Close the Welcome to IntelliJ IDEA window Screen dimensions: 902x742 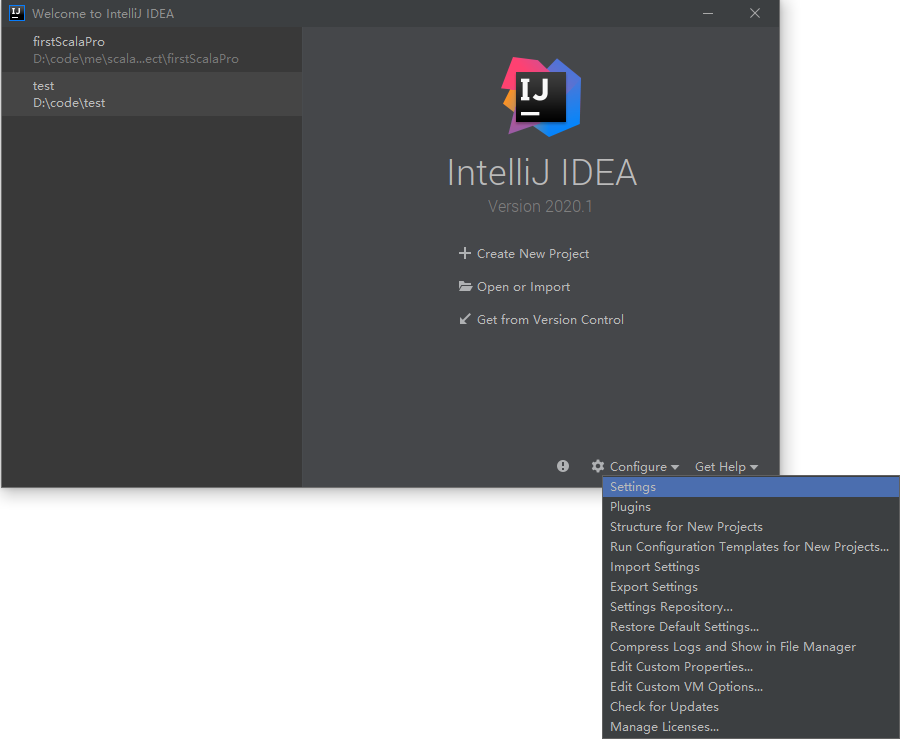point(755,13)
